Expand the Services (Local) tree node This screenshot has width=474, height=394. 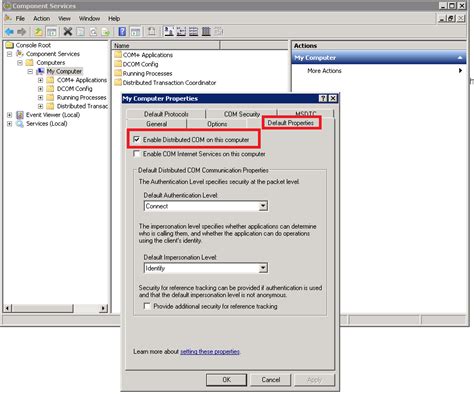tap(10, 124)
